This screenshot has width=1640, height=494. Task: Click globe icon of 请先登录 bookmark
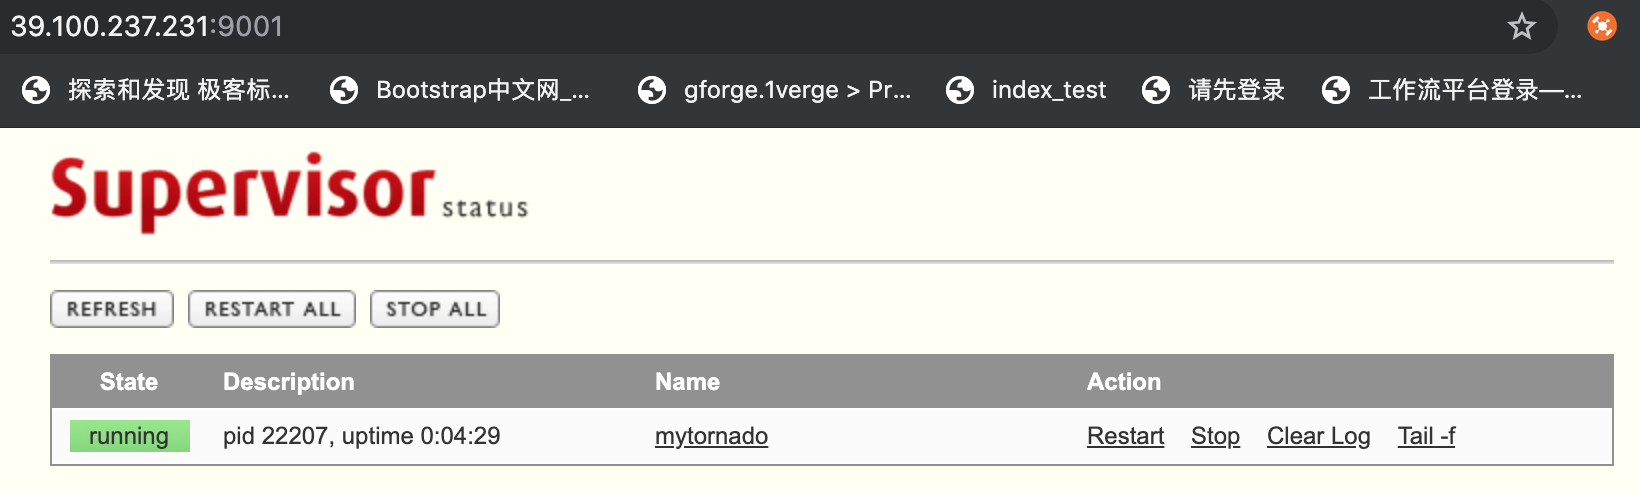click(1156, 90)
